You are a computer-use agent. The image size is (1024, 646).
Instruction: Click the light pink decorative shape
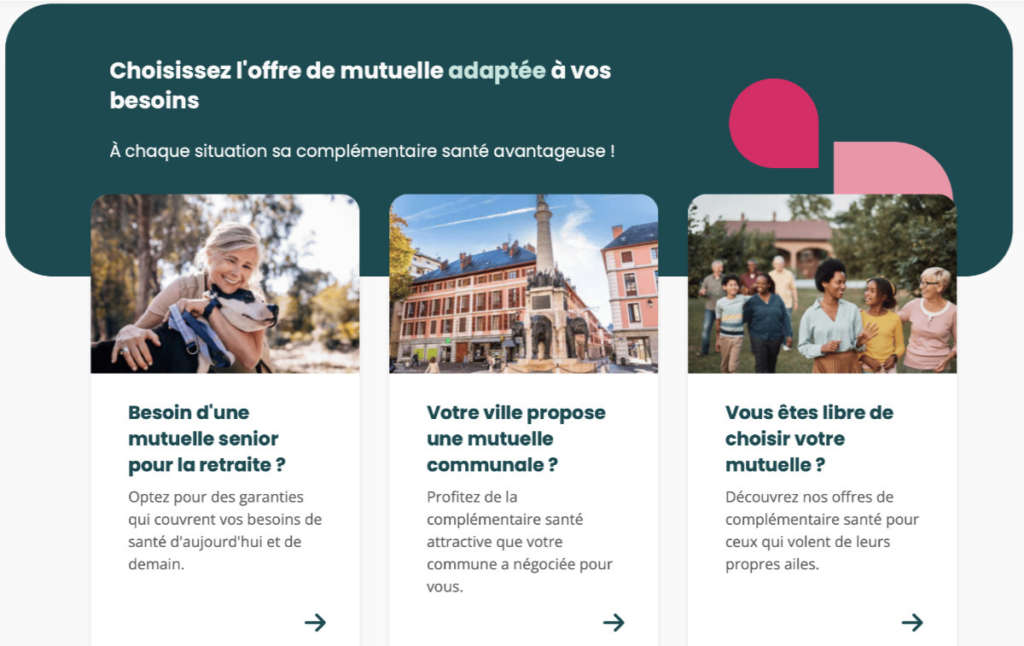click(891, 168)
